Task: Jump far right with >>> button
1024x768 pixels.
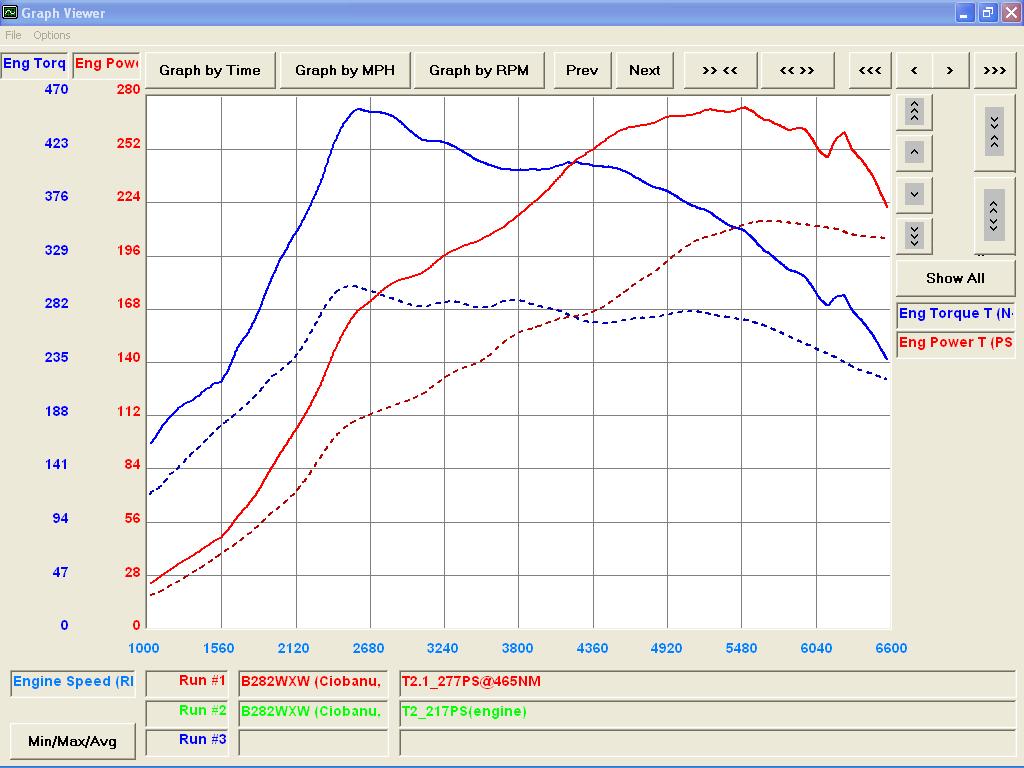Action: pyautogui.click(x=995, y=71)
